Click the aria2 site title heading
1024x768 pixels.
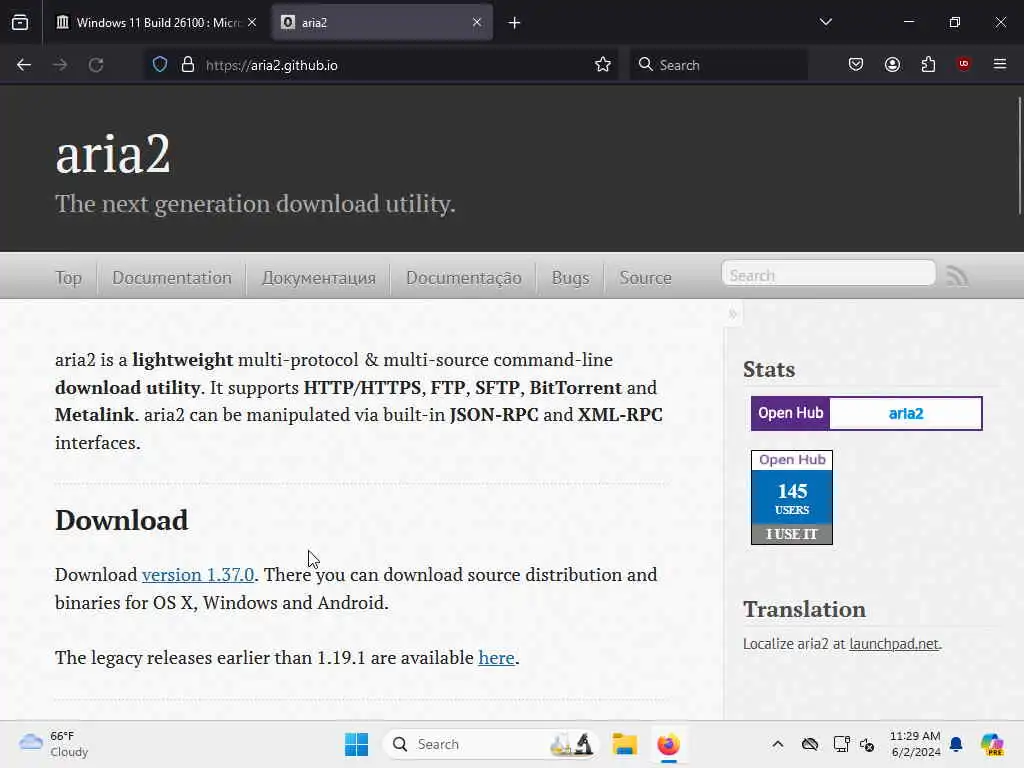coord(113,155)
